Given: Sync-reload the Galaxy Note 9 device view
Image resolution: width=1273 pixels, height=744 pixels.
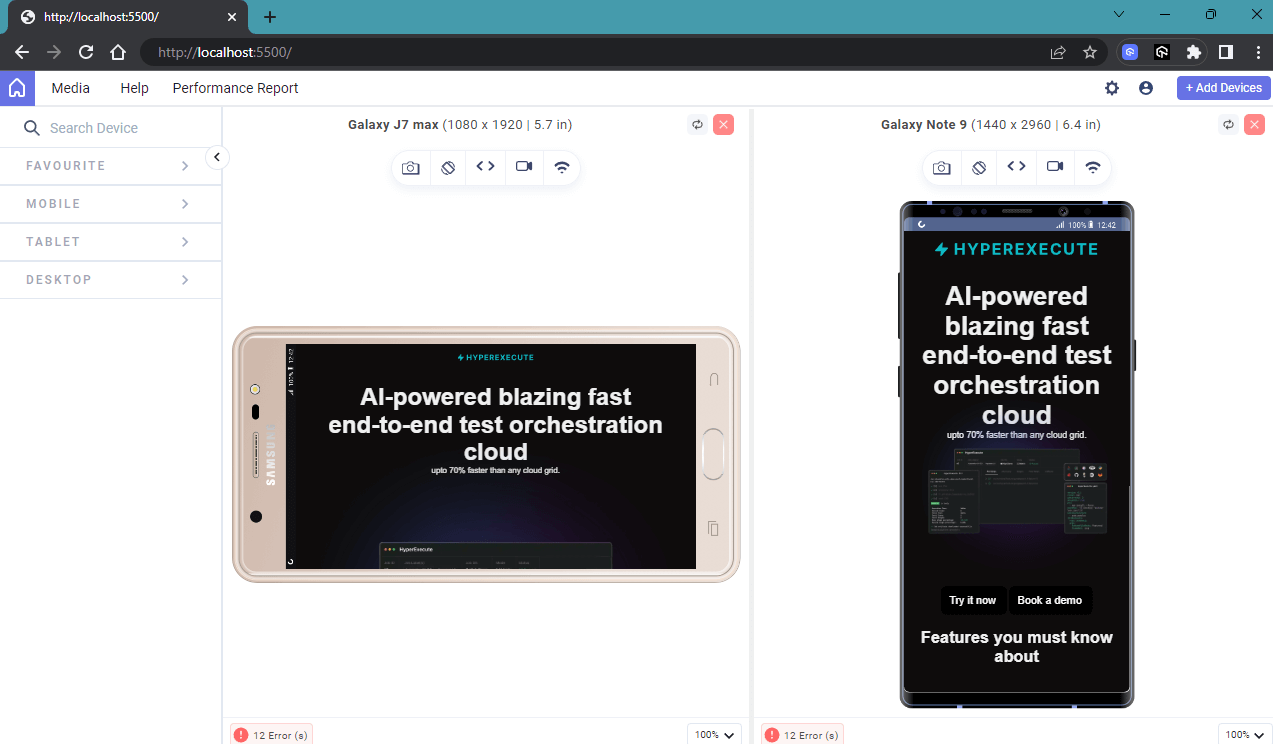Looking at the screenshot, I should (x=1228, y=124).
